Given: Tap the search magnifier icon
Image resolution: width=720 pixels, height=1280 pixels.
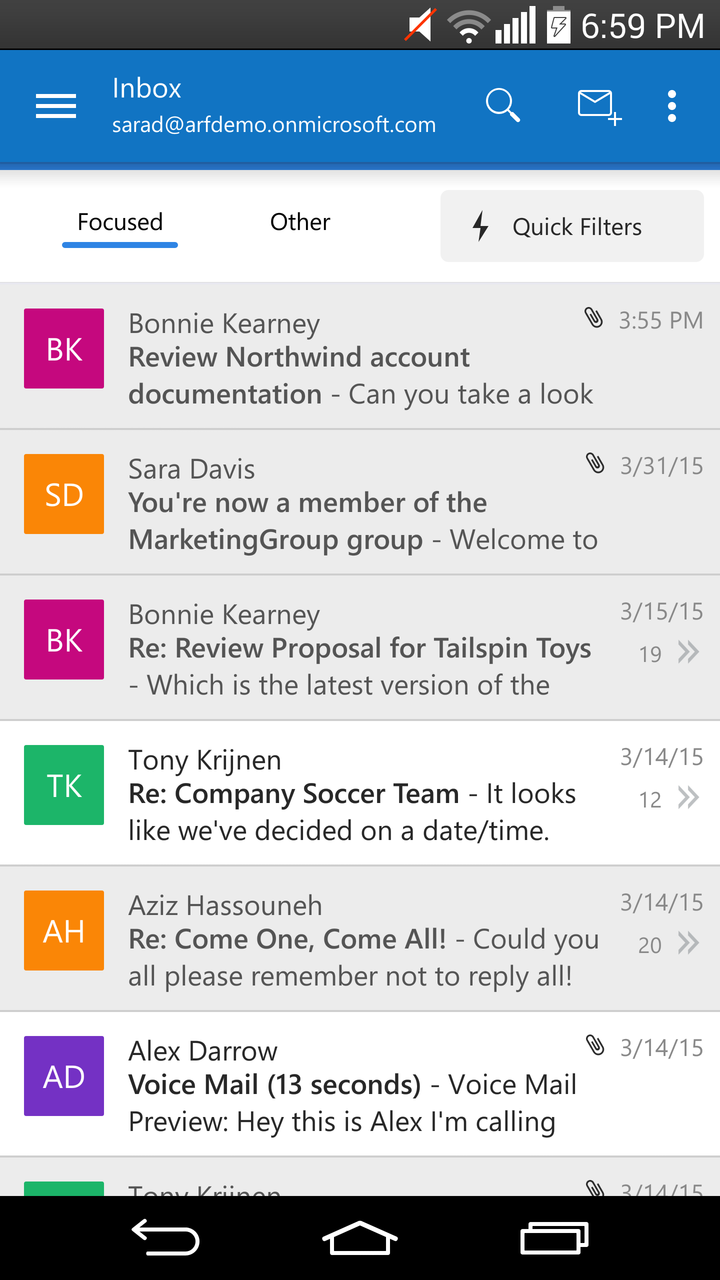Looking at the screenshot, I should click(502, 105).
